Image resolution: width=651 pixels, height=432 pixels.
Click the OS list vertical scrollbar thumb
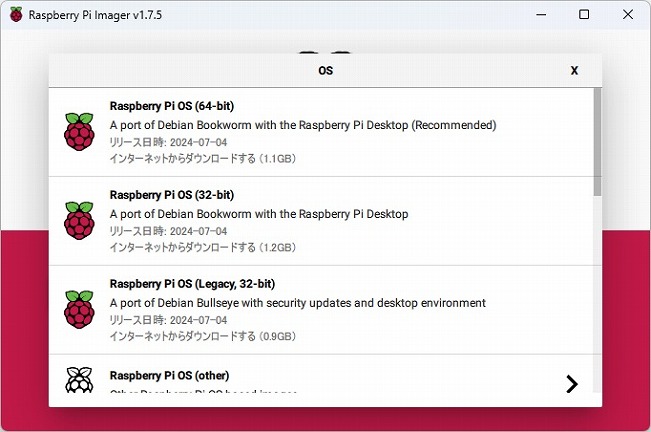[597, 142]
